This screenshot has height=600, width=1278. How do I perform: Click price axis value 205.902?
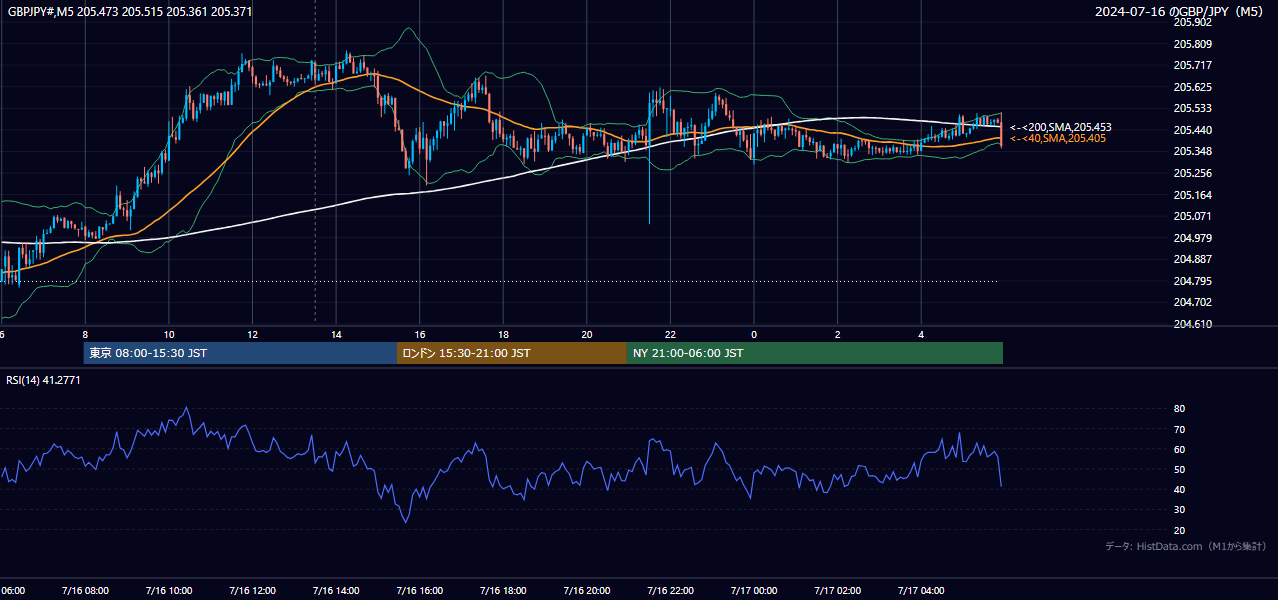click(x=1192, y=22)
